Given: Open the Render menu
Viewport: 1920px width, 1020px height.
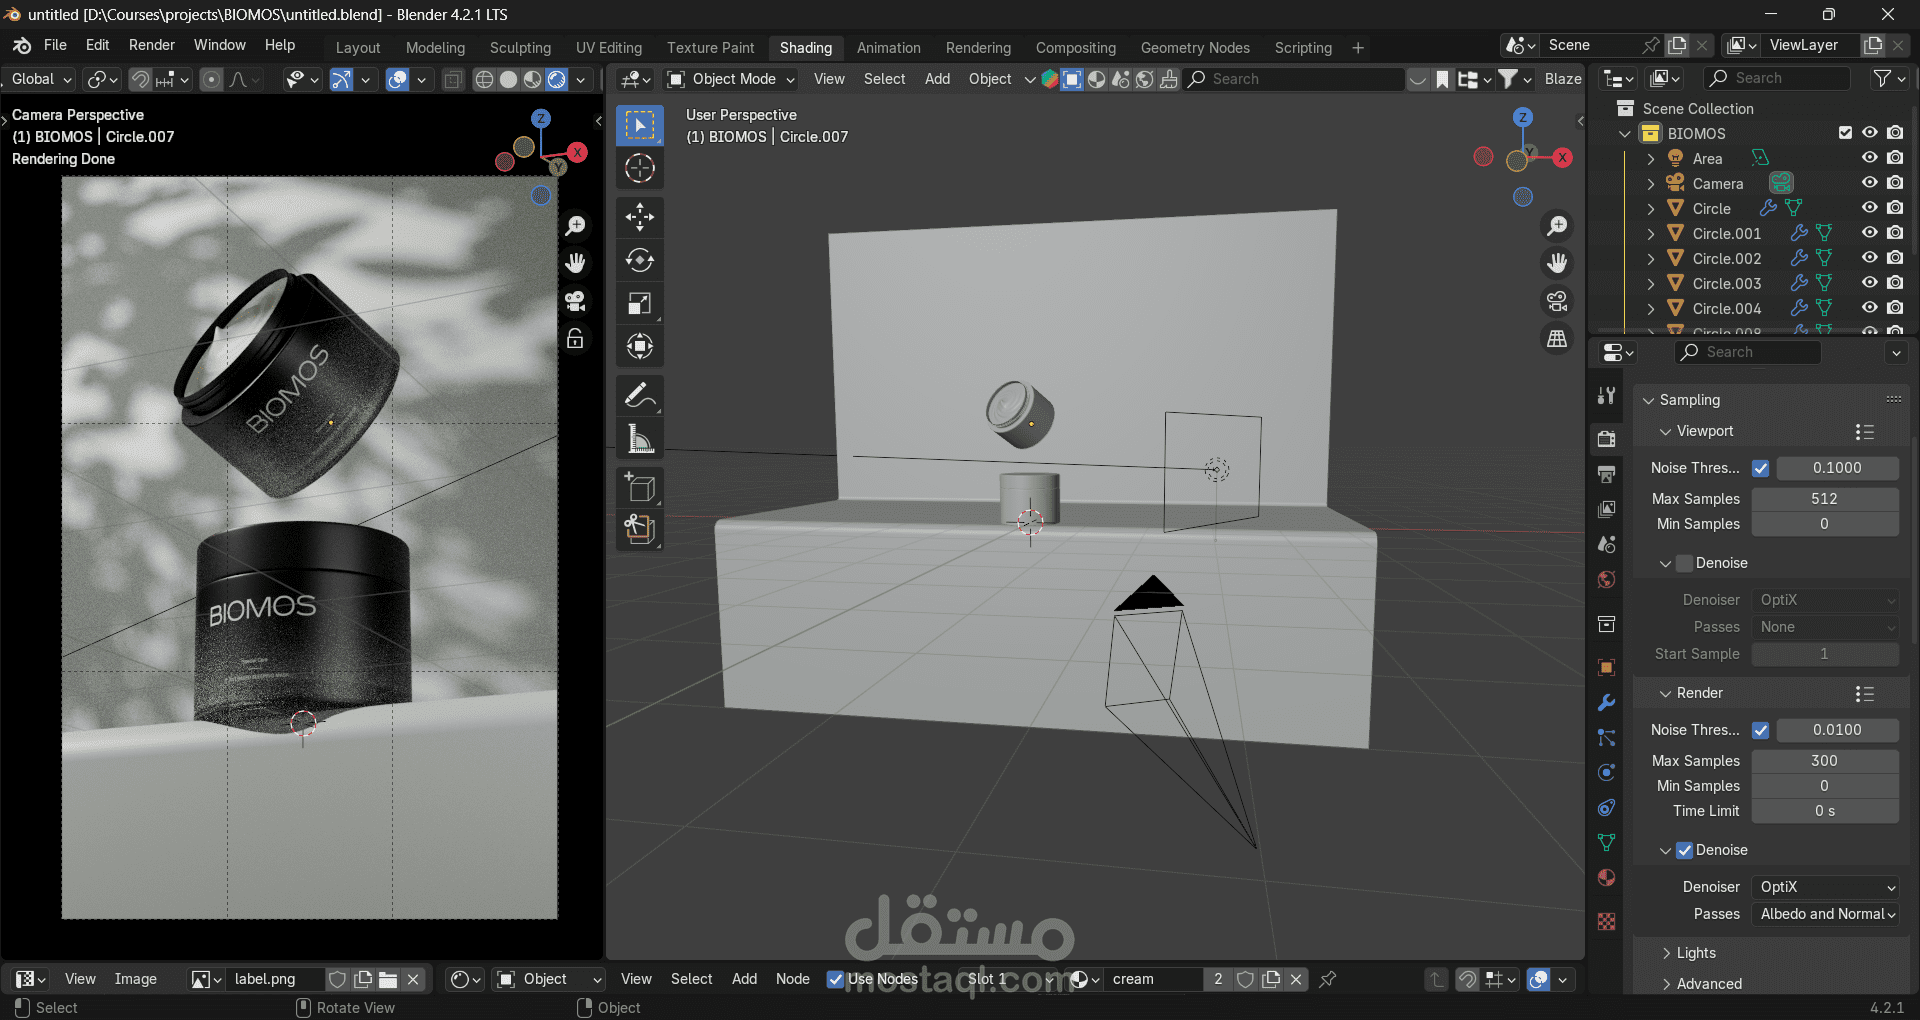Looking at the screenshot, I should (152, 45).
